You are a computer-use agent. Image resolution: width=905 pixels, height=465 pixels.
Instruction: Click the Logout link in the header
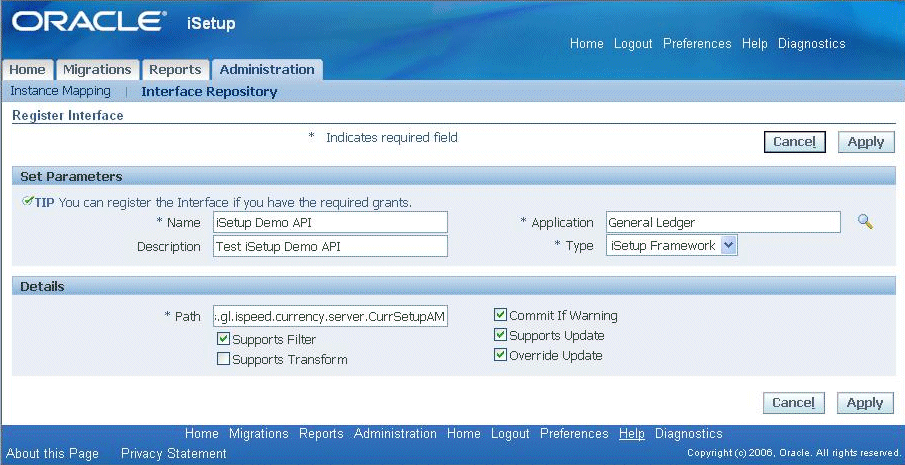(x=633, y=44)
